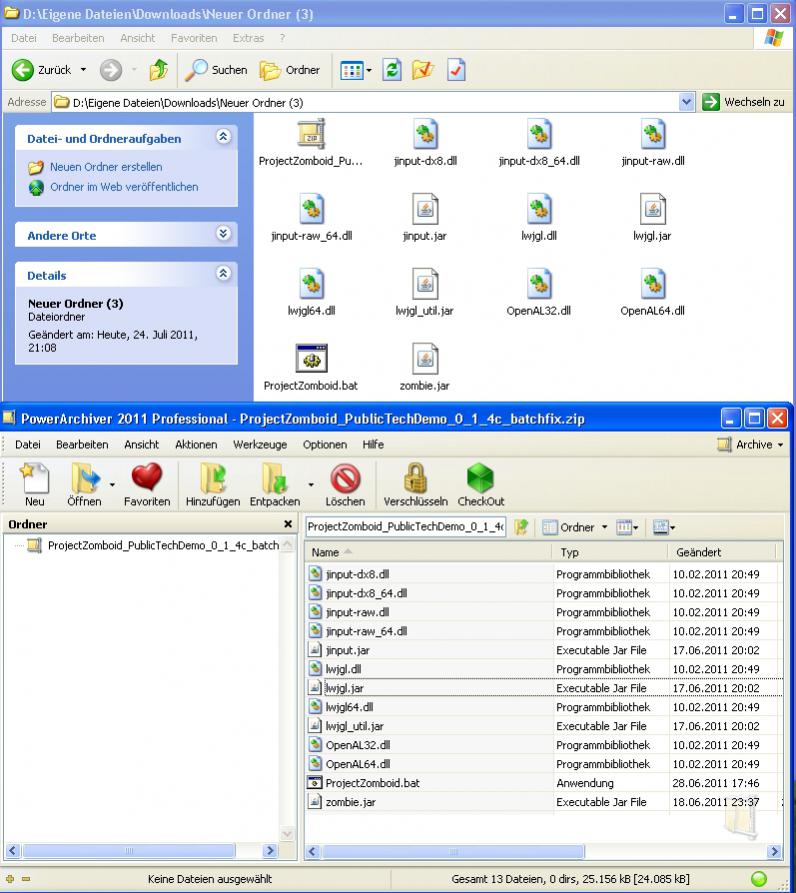Click the CheckOut green cube button
796x893 pixels.
coord(481,485)
